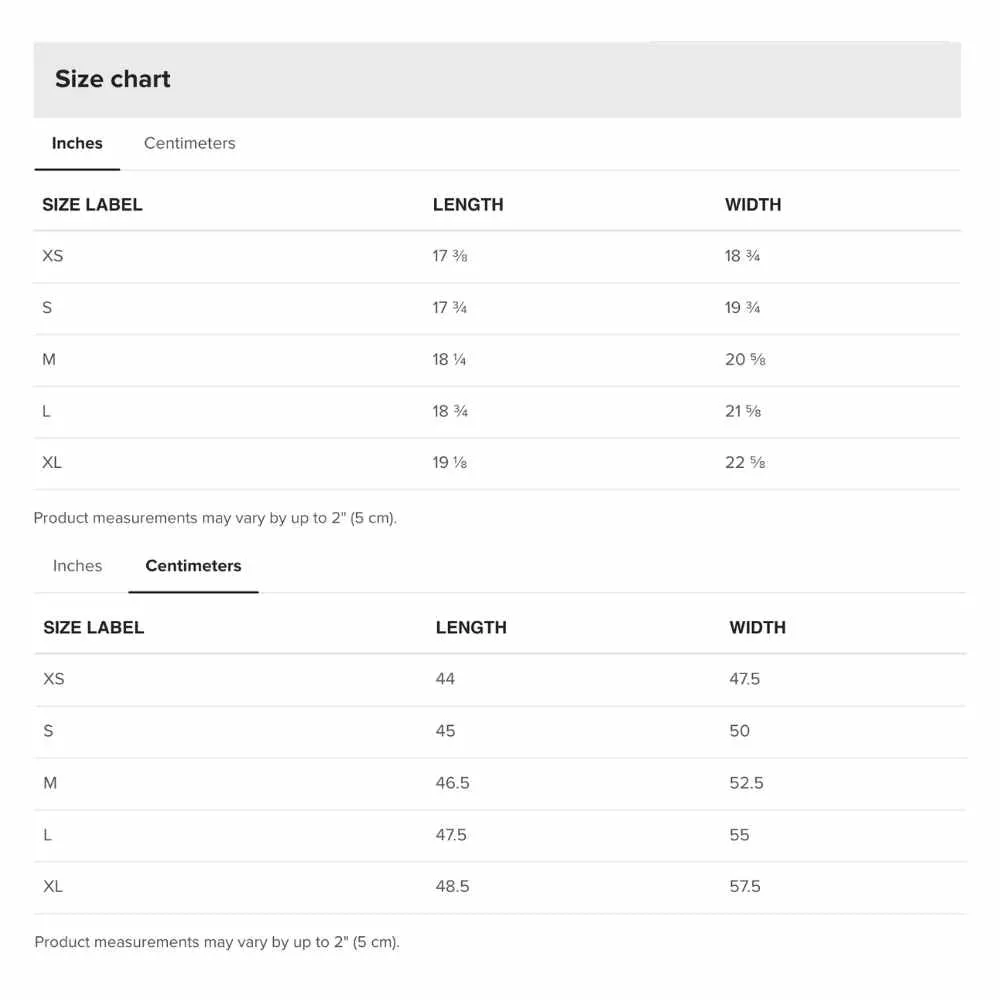Switch to the upper Centimeters tab

(x=189, y=143)
